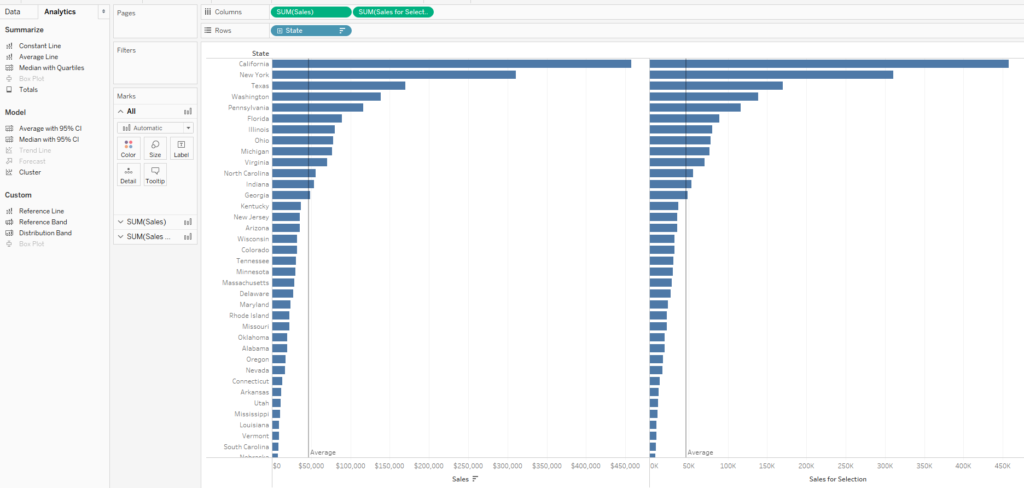Open the mark type Automatic dropdown
This screenshot has height=488, width=1024.
(x=155, y=128)
